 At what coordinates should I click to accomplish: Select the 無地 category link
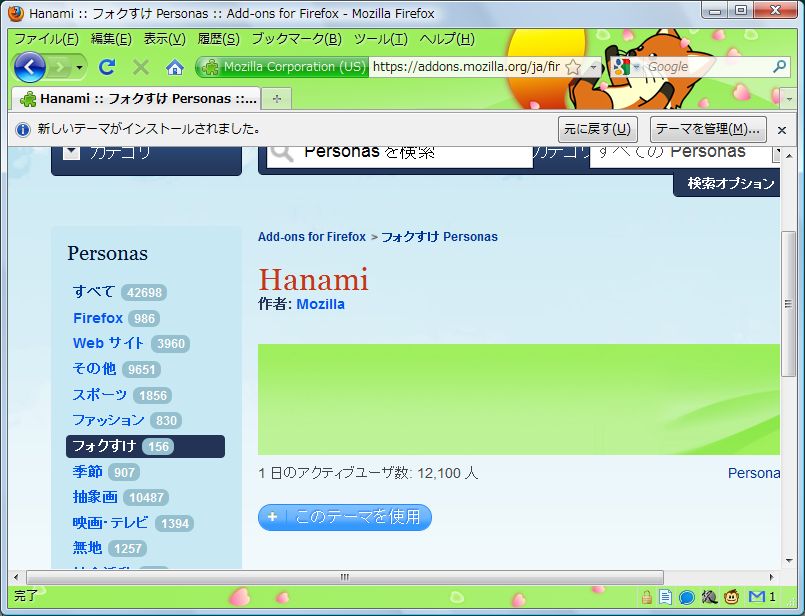coord(87,548)
